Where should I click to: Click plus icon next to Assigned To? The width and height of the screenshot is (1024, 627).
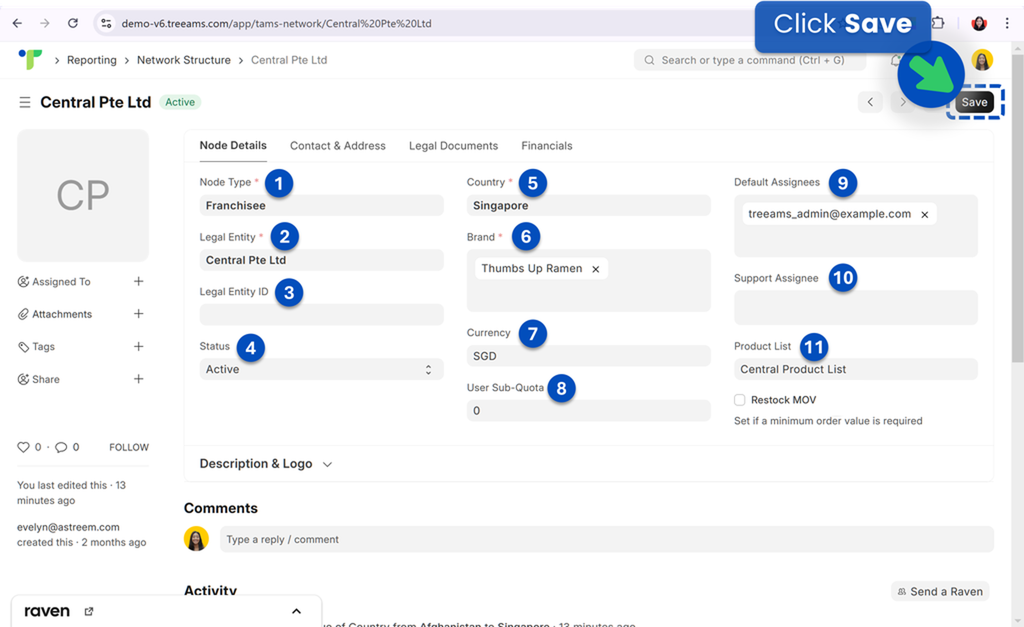(139, 282)
